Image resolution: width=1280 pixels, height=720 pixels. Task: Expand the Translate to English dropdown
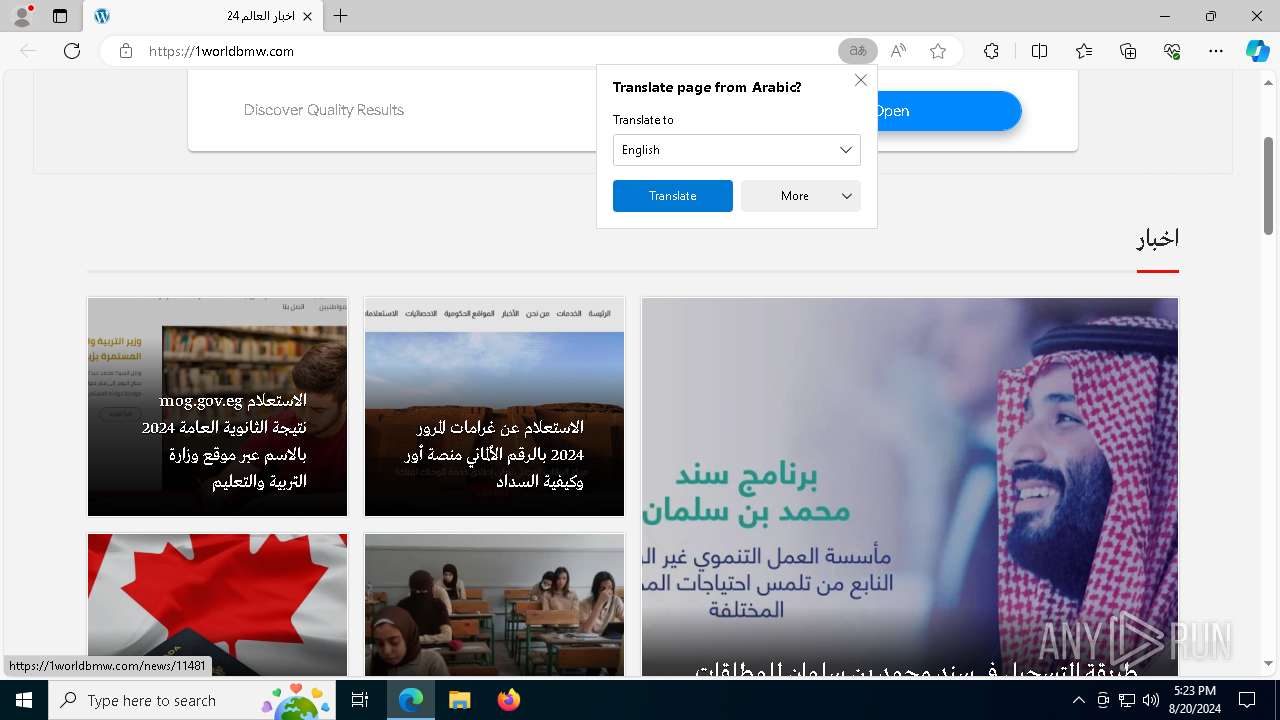click(736, 150)
